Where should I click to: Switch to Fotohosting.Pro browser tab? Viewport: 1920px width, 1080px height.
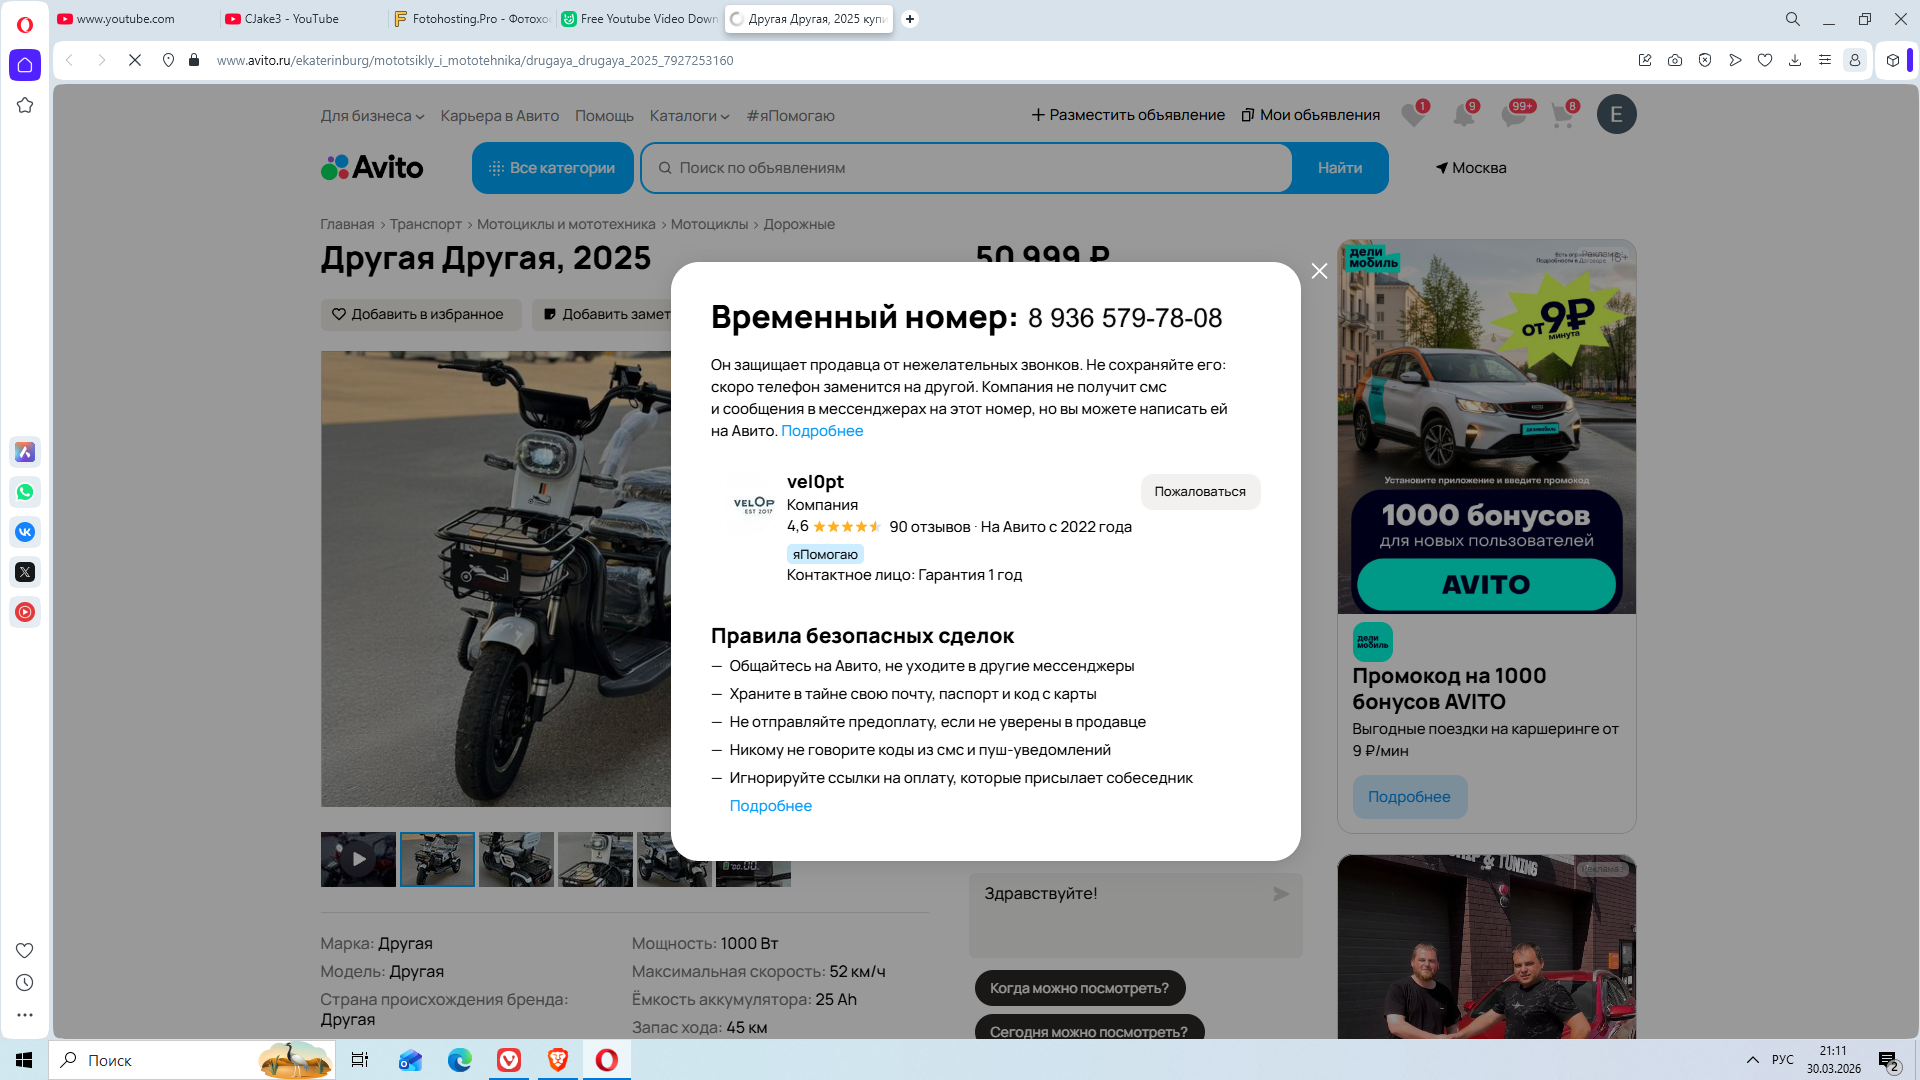pos(470,19)
